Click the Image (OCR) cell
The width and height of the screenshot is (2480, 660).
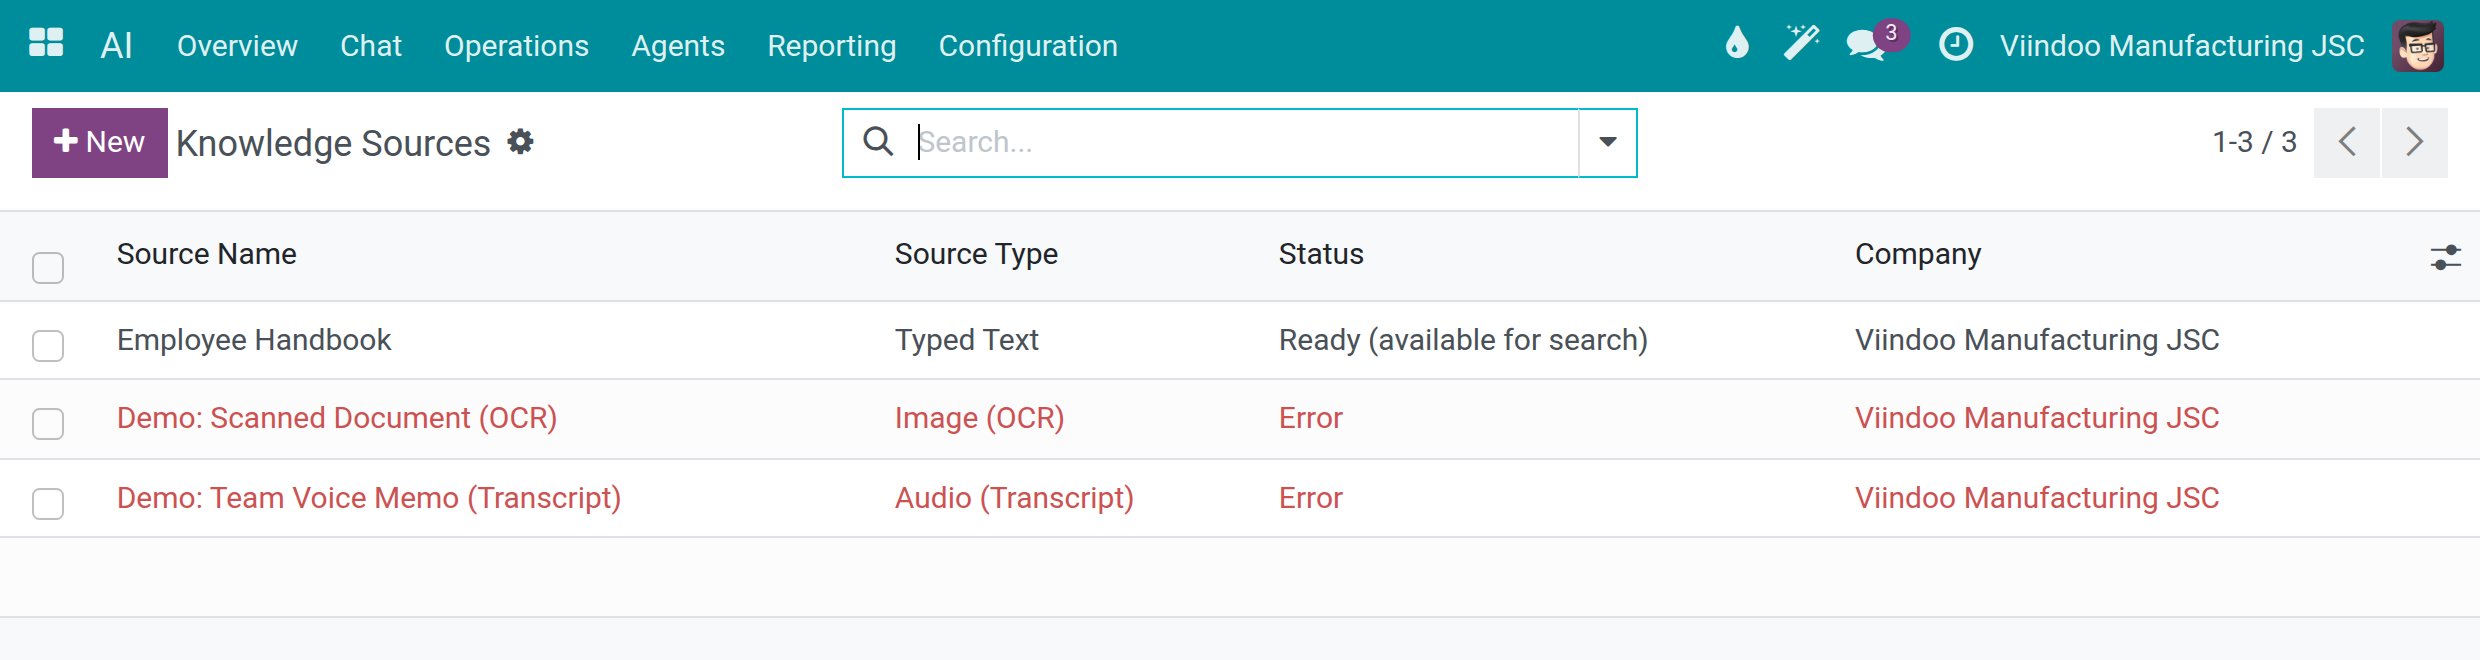pyautogui.click(x=980, y=418)
